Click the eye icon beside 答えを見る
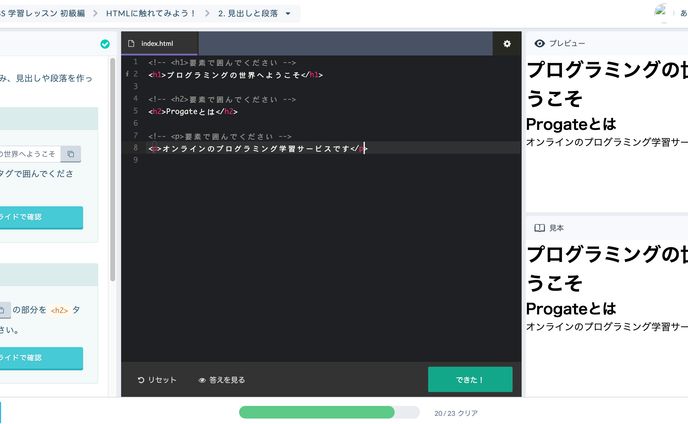 202,380
